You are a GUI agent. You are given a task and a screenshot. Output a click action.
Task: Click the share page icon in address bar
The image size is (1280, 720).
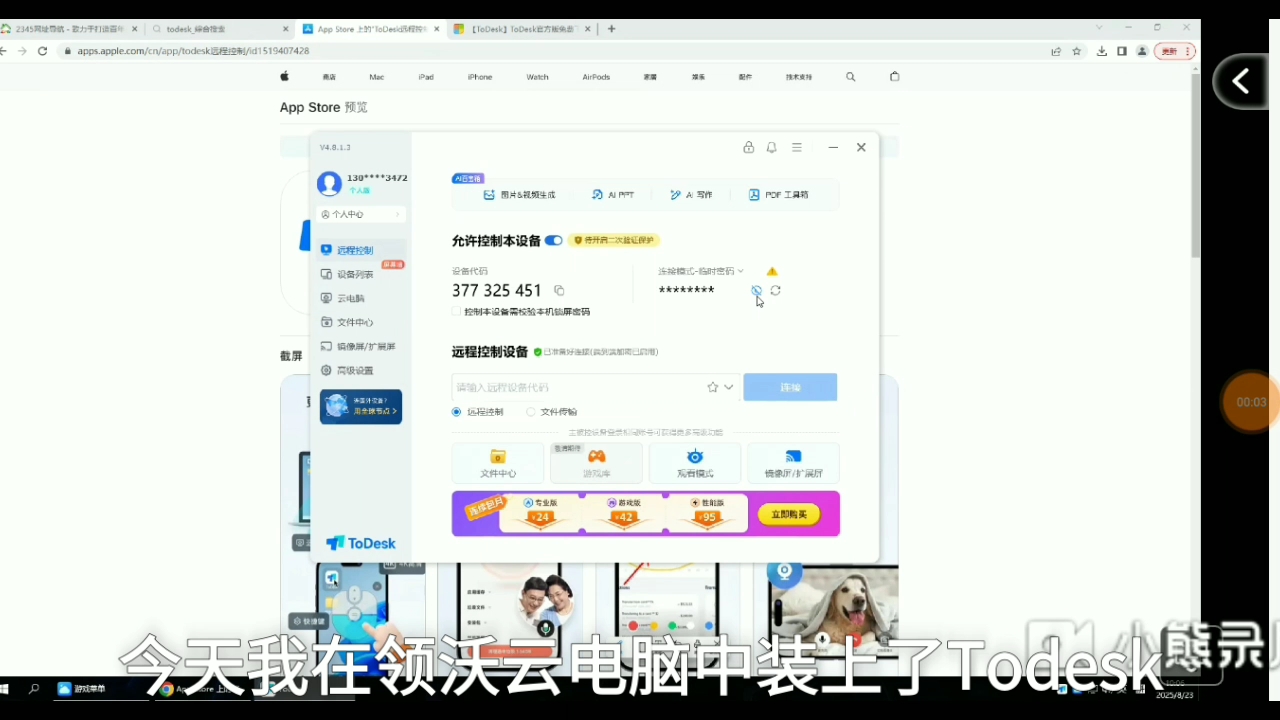1056,51
